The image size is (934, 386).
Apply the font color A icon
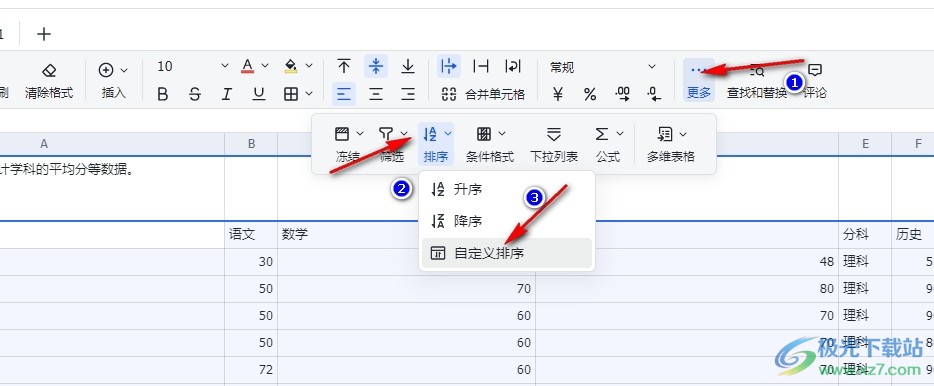click(248, 66)
